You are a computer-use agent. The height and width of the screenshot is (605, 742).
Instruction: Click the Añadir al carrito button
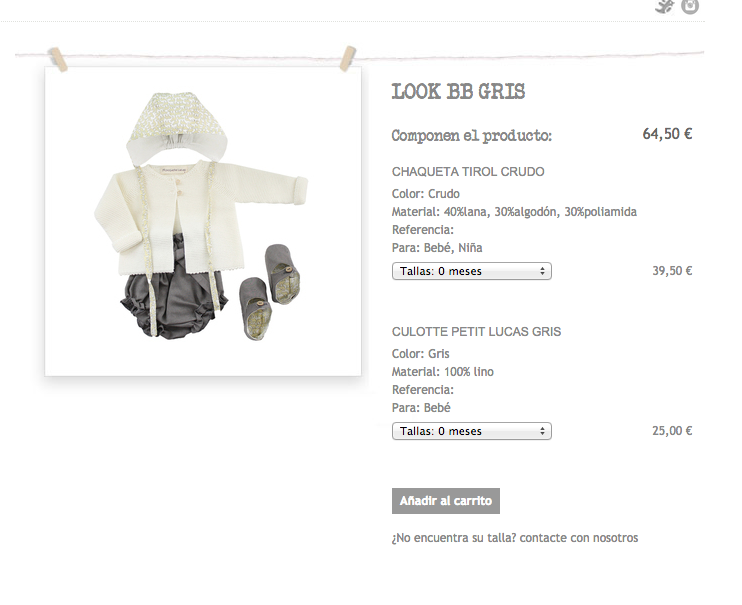446,501
